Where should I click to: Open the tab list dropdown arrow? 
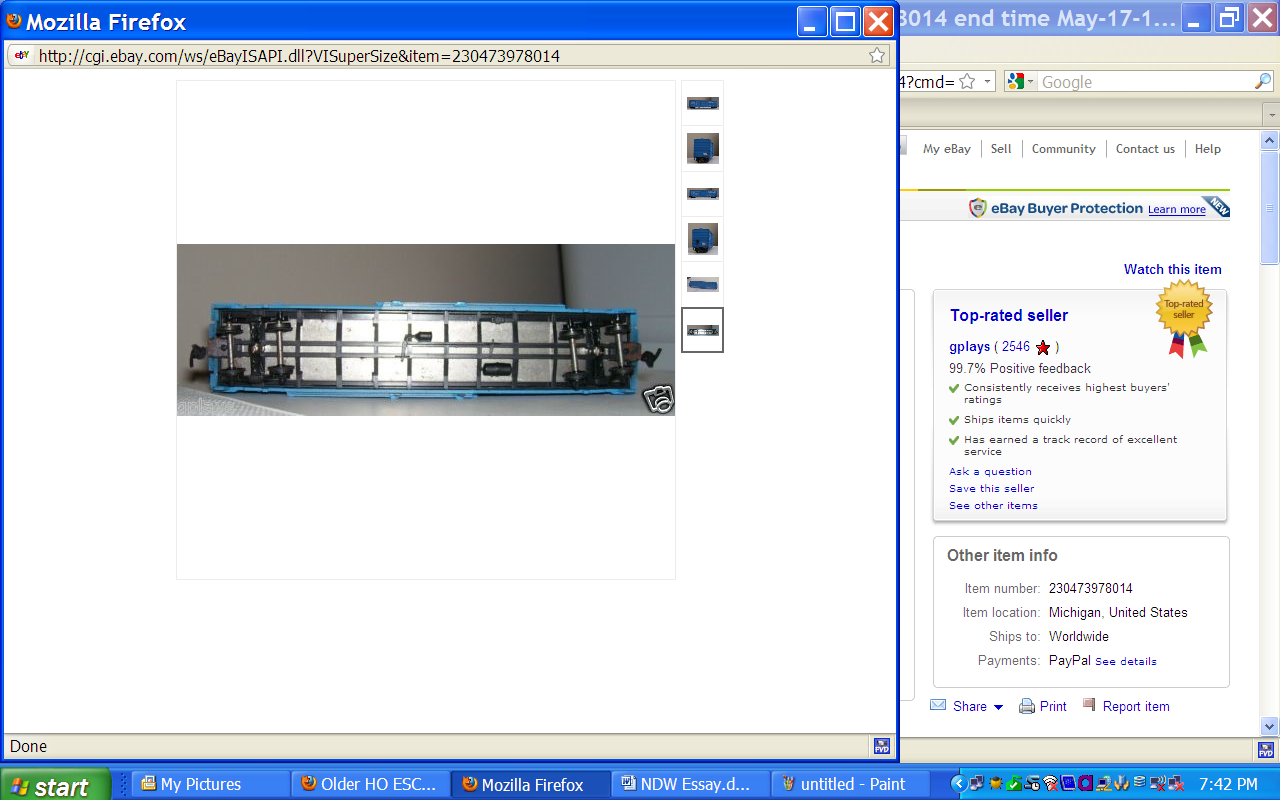[x=1270, y=113]
